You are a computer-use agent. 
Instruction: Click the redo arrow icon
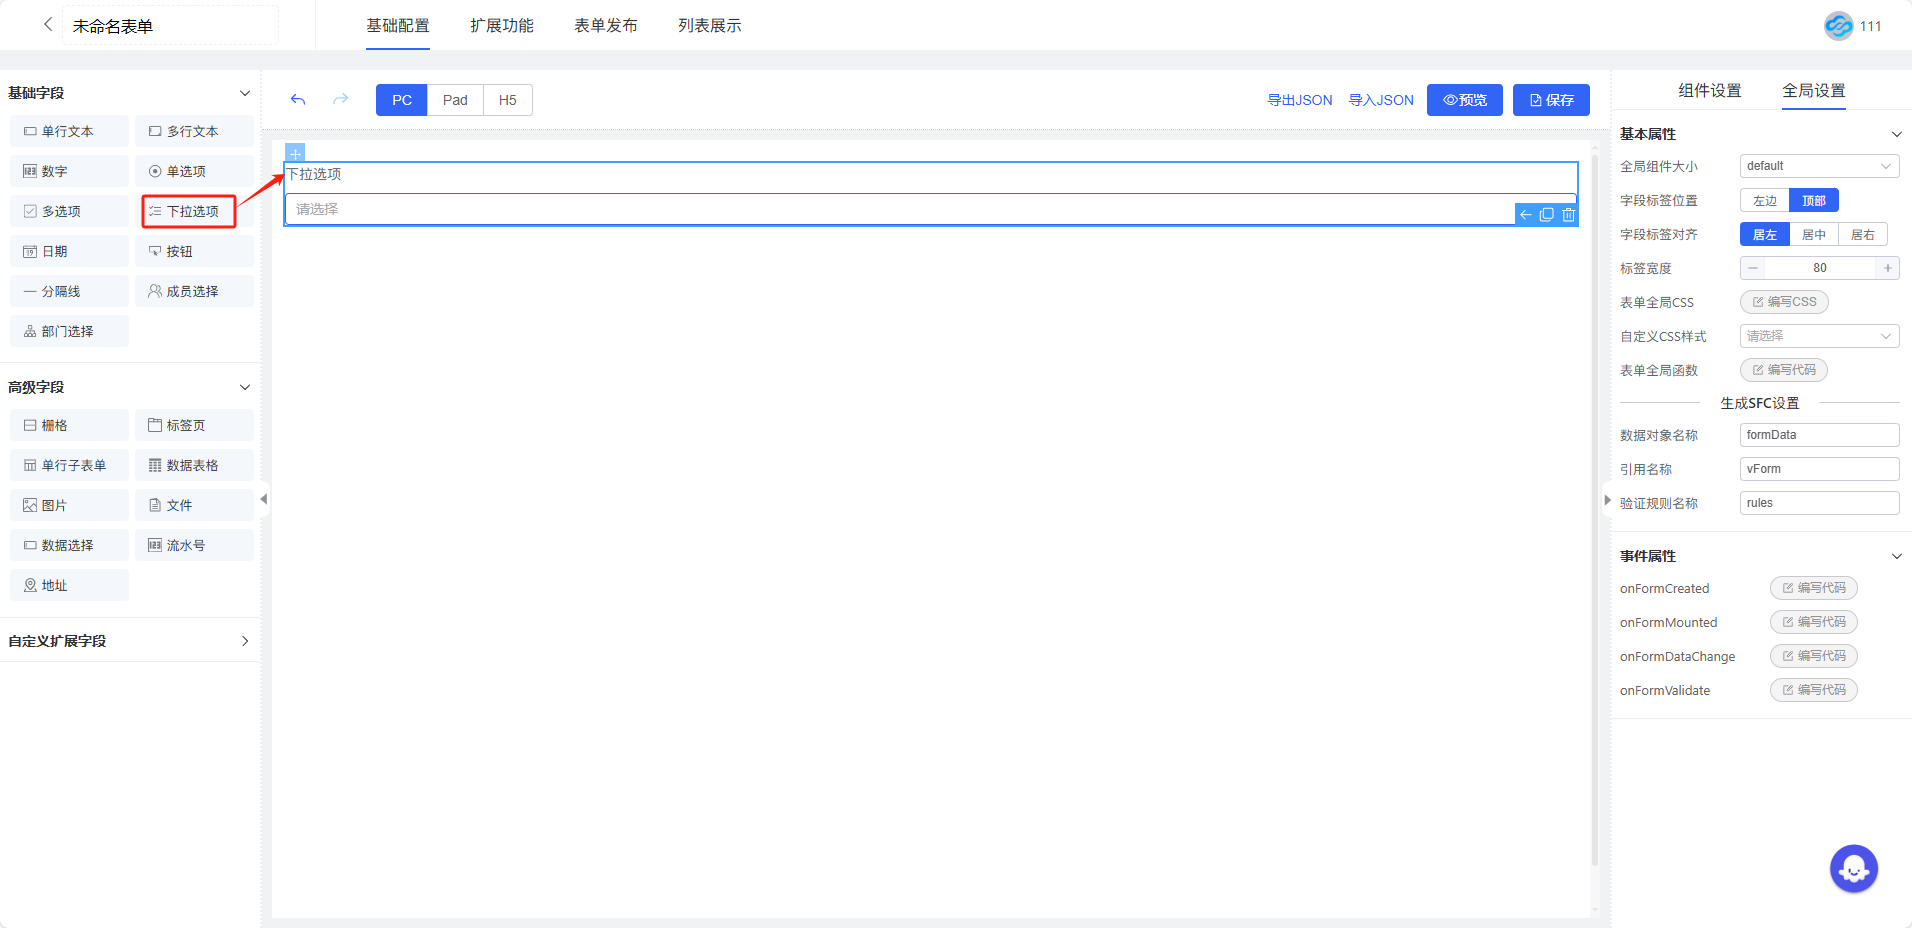(x=341, y=100)
